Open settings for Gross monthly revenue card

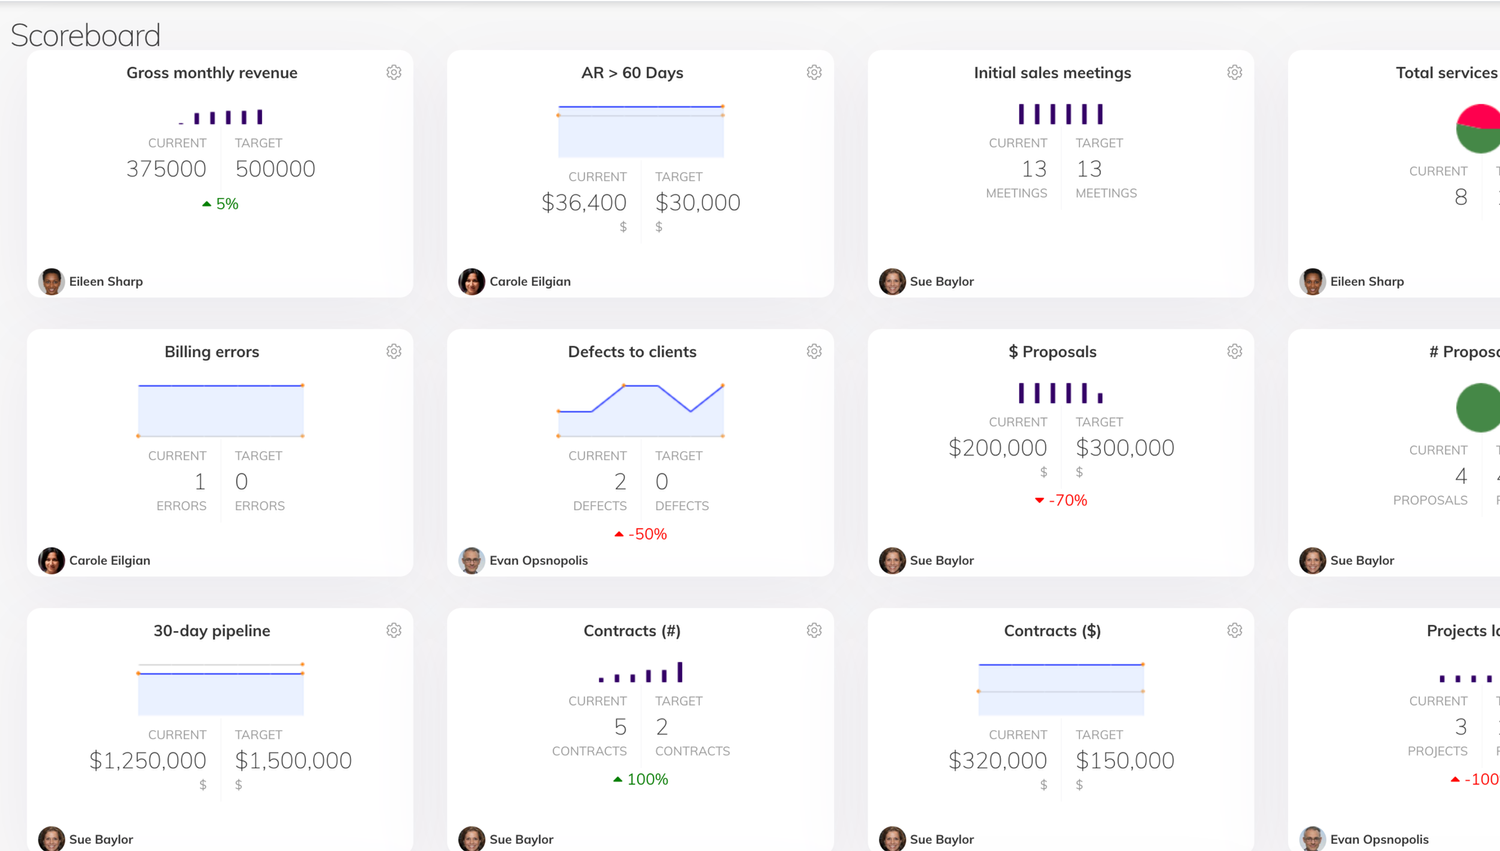(x=393, y=72)
